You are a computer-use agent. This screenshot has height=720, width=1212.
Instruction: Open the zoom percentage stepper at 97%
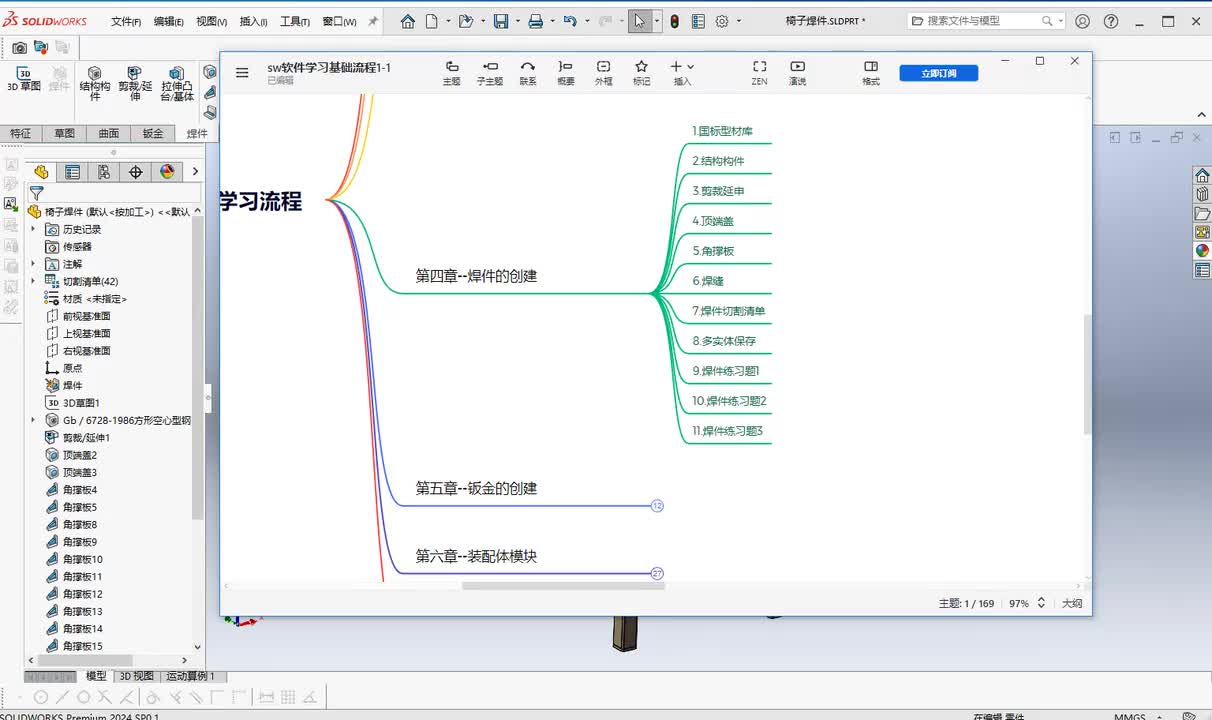1041,603
